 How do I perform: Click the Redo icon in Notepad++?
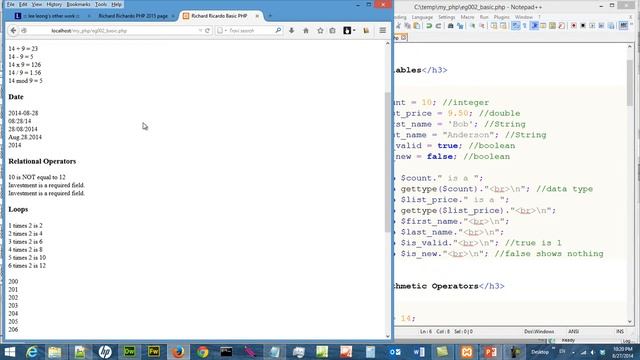pyautogui.click(x=438, y=26)
